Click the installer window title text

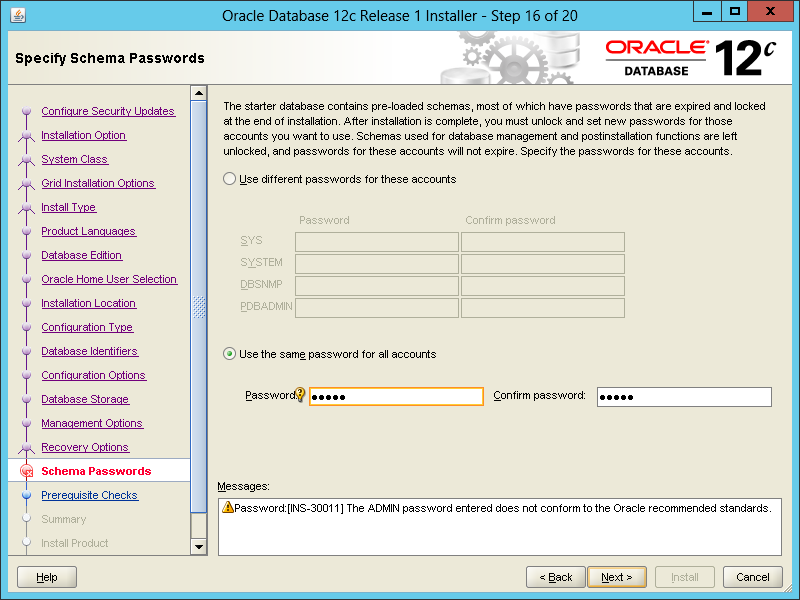click(x=399, y=16)
